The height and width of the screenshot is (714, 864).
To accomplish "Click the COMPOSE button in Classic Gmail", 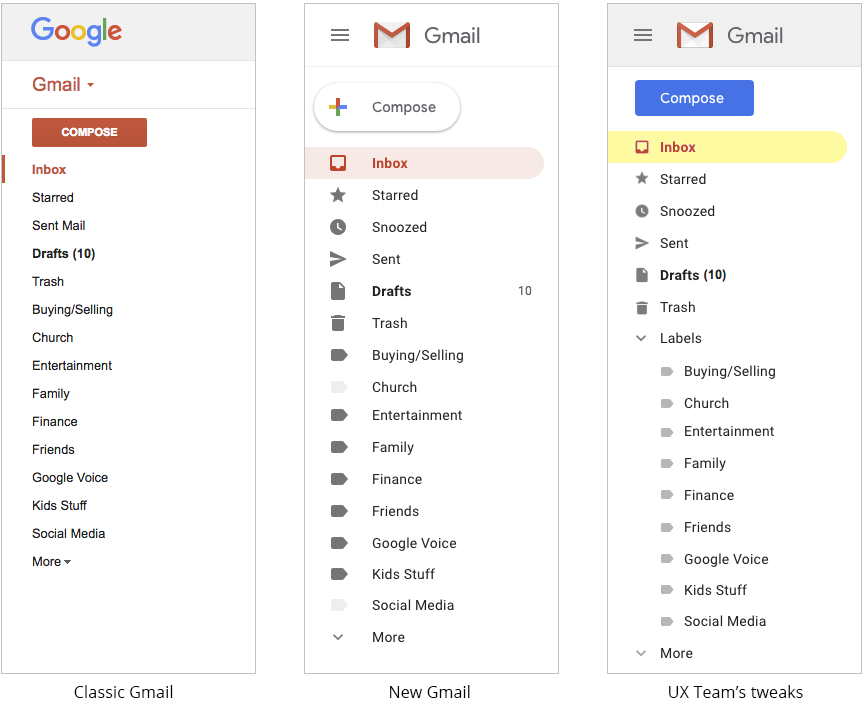I will [x=89, y=132].
